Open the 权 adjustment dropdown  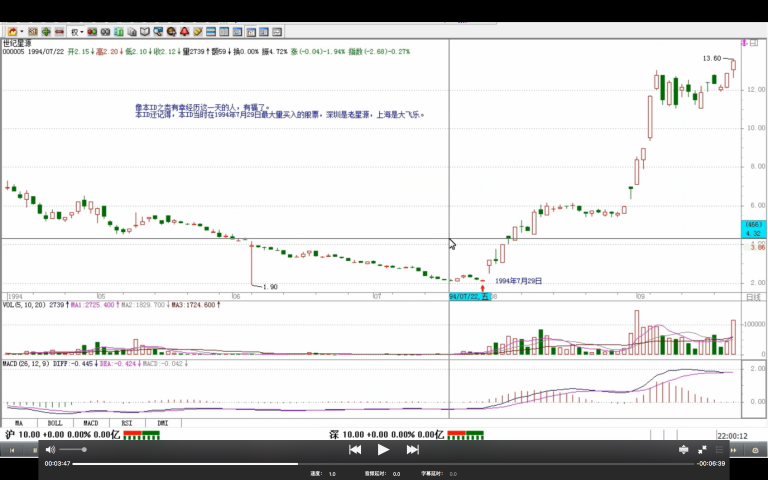coord(77,32)
